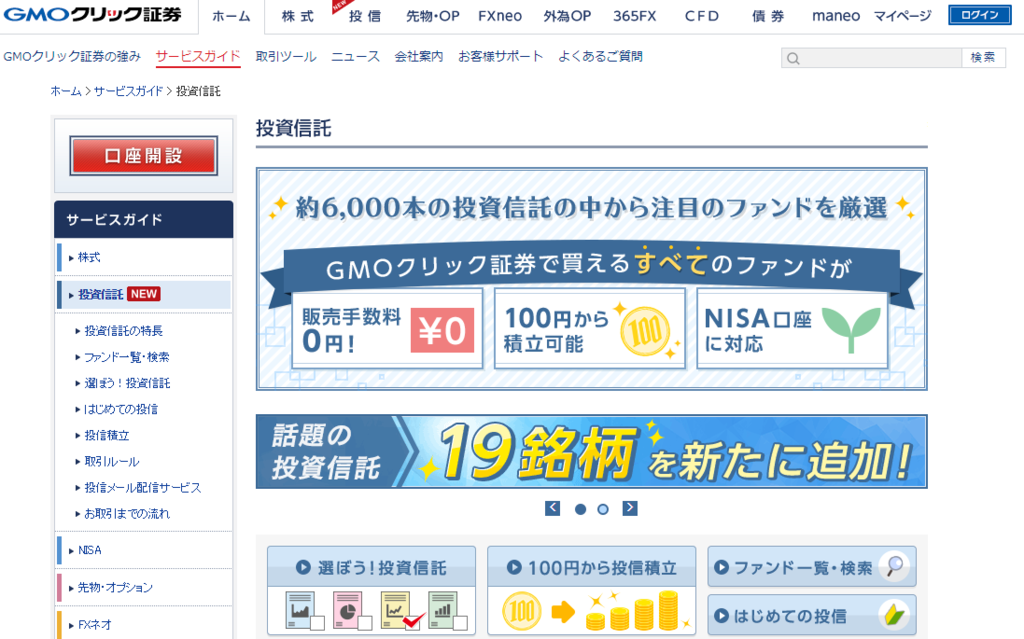The image size is (1024, 639).
Task: Open 選ぼう！投資信託 sidebar link
Action: (x=127, y=383)
